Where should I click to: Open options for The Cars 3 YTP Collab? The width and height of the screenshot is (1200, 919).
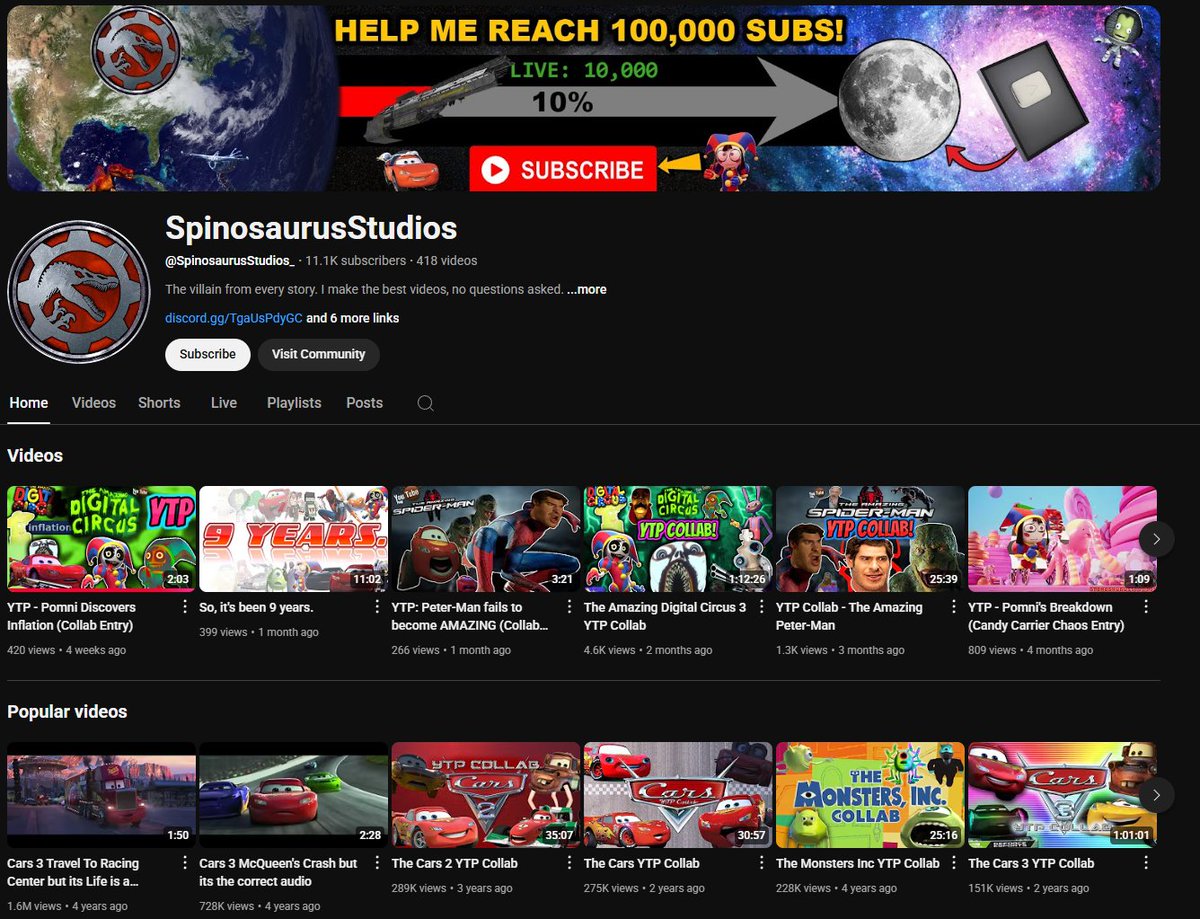point(1144,863)
